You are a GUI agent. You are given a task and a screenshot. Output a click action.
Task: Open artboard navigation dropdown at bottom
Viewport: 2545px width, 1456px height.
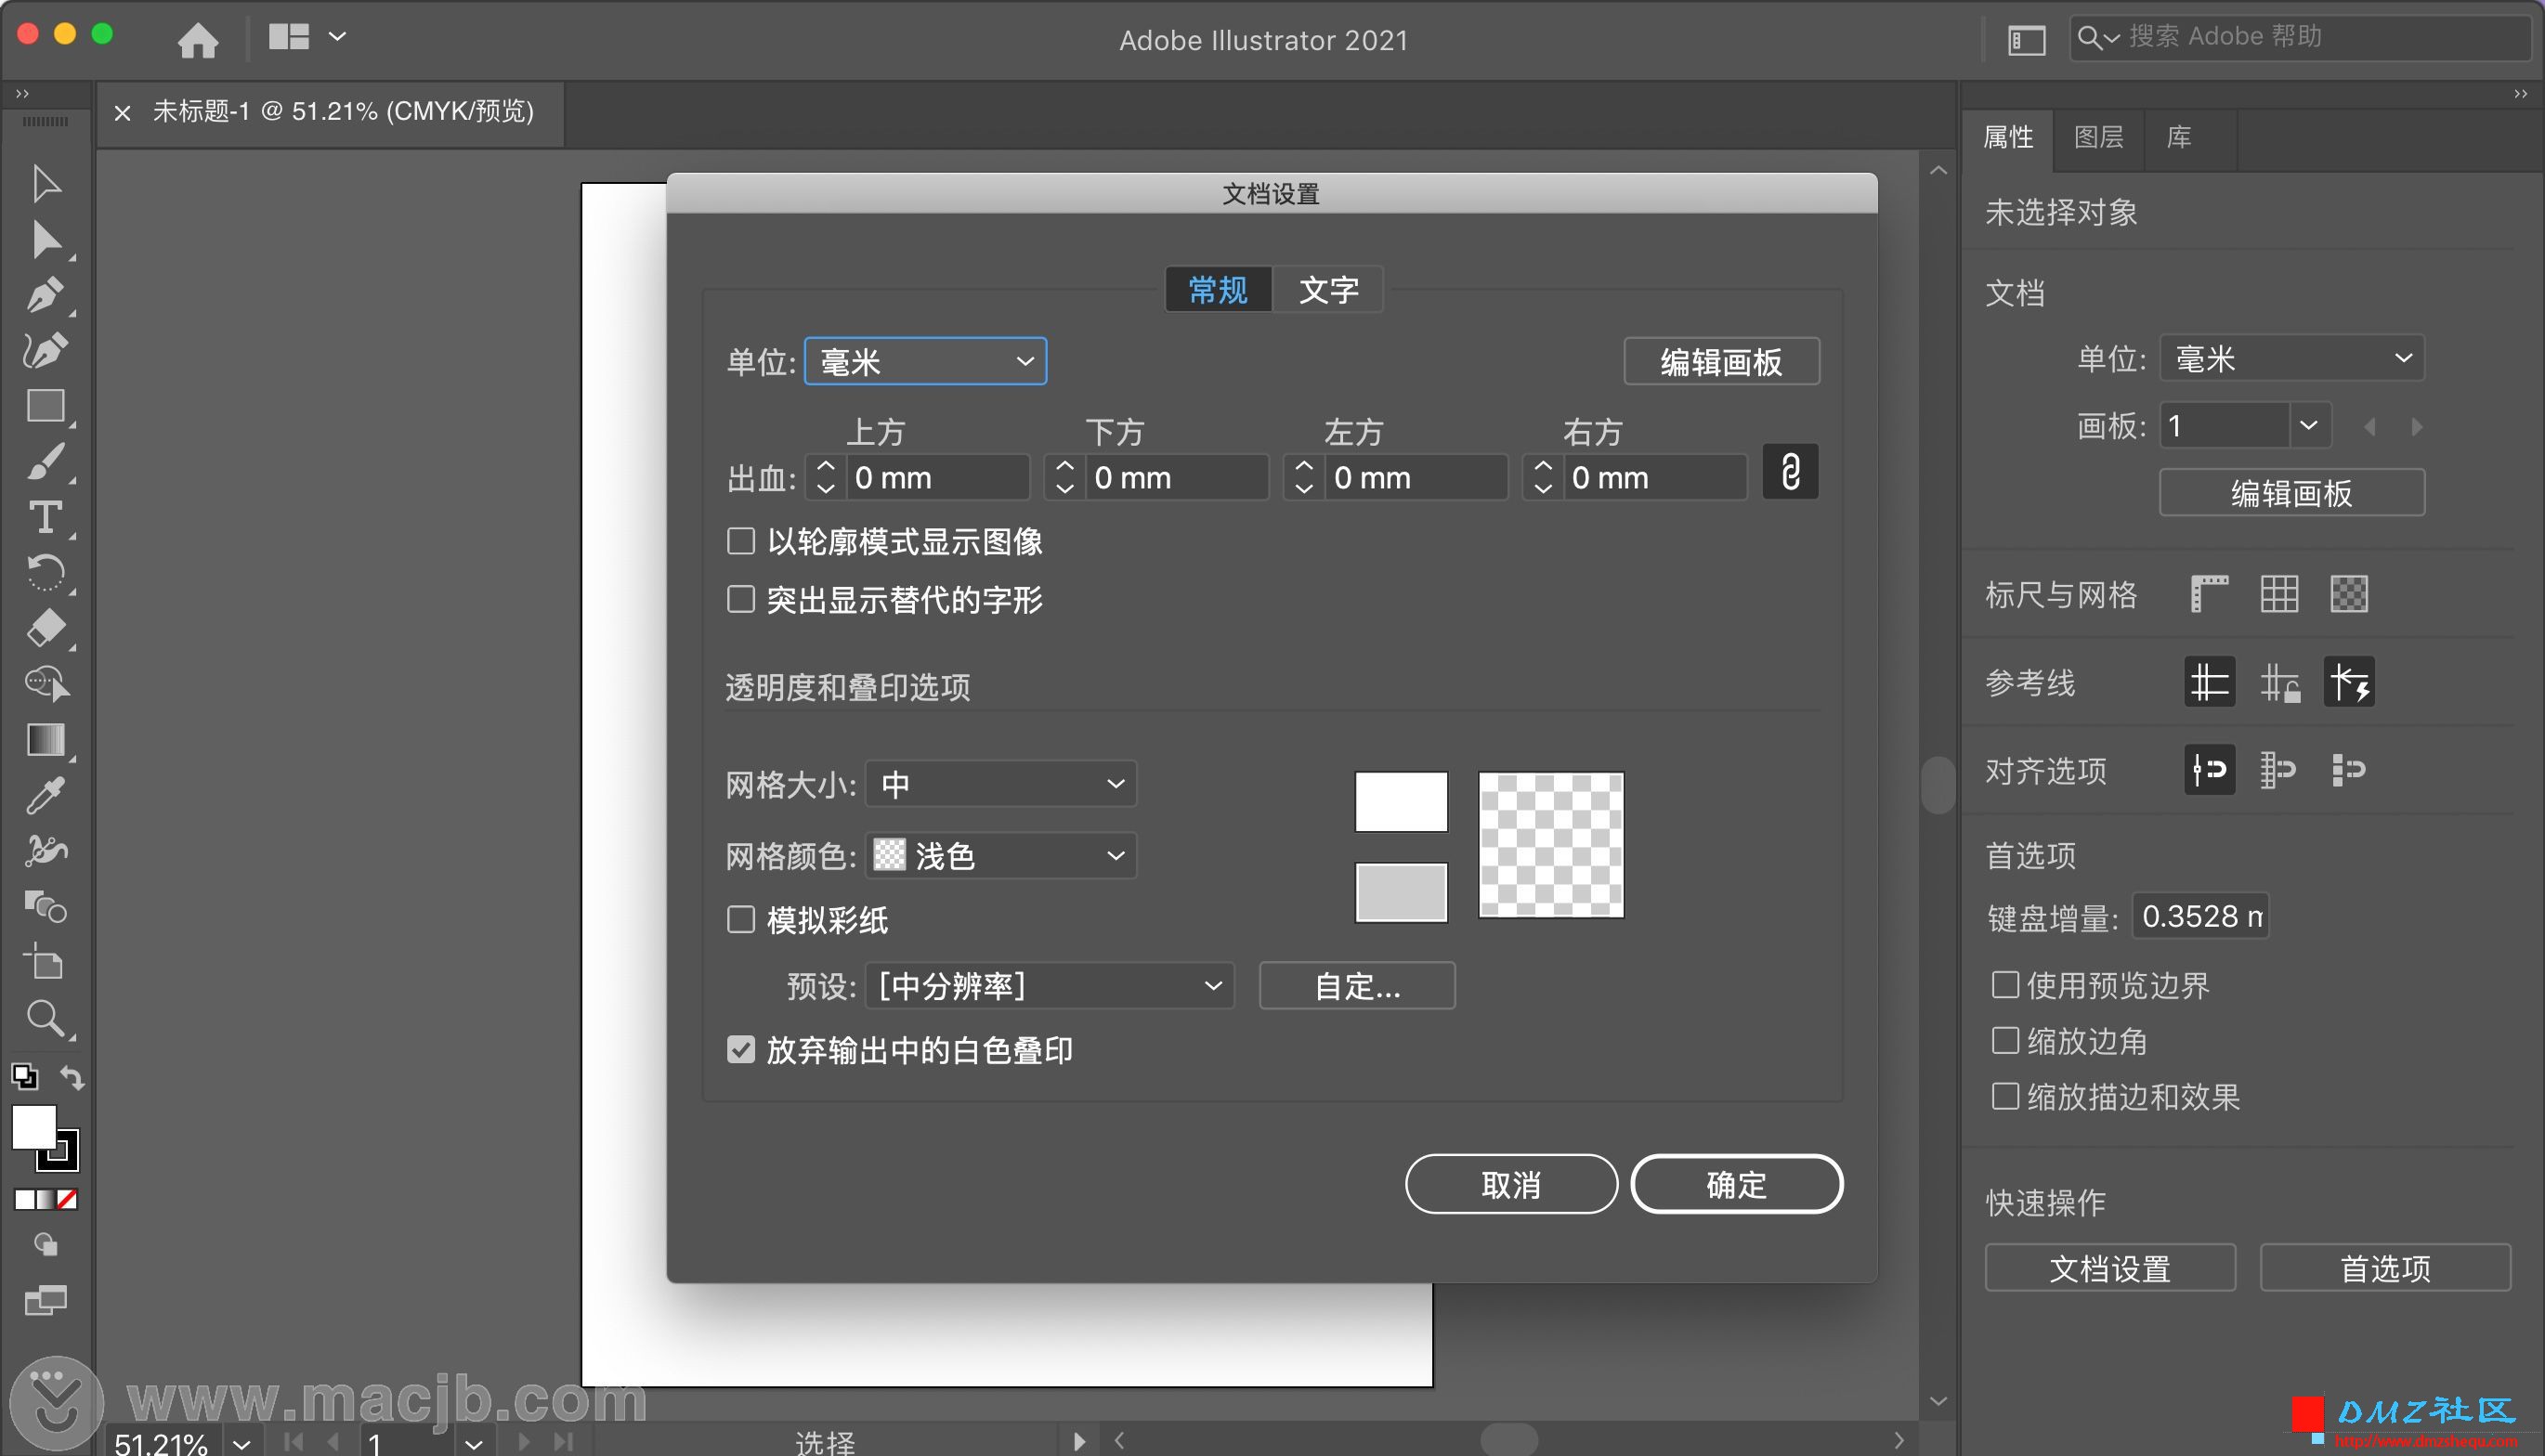tap(474, 1443)
